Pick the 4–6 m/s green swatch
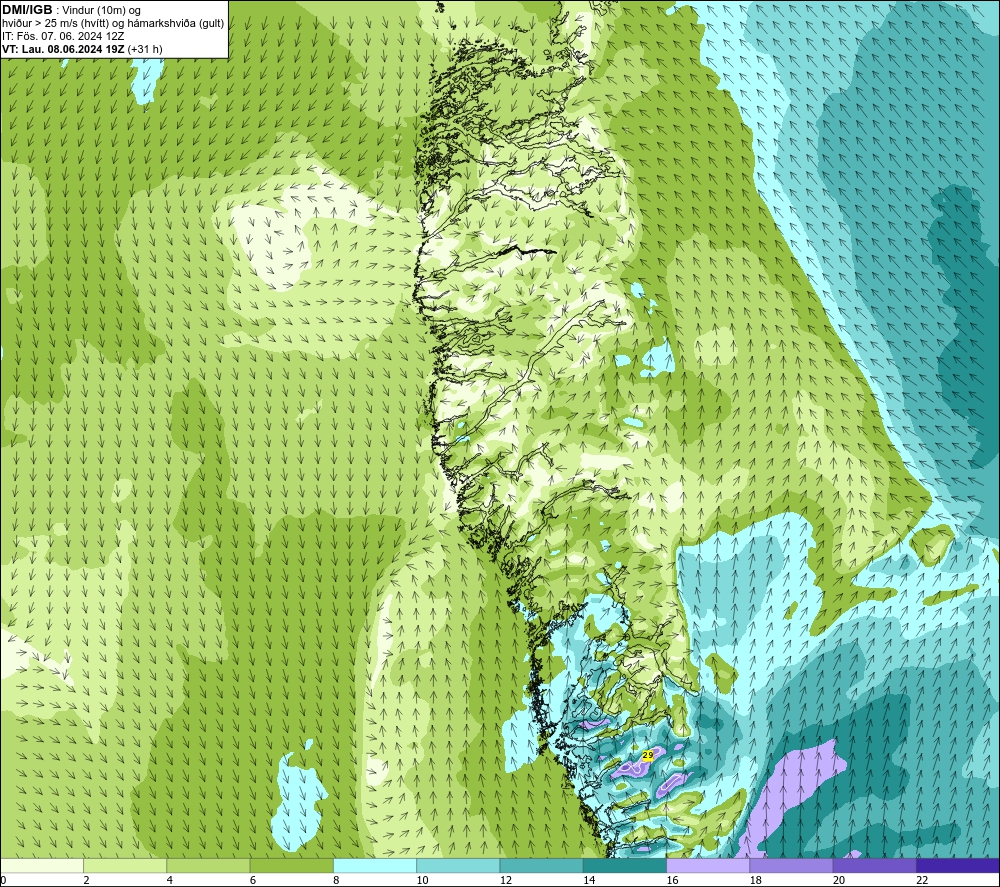Image resolution: width=1000 pixels, height=887 pixels. (x=208, y=865)
